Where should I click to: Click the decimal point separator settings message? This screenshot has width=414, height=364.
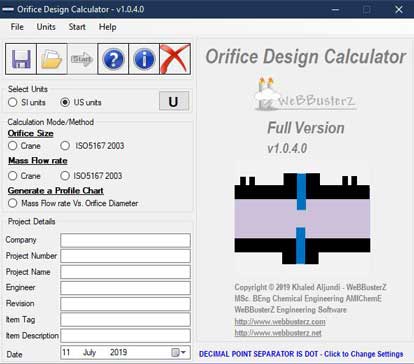coord(301,354)
